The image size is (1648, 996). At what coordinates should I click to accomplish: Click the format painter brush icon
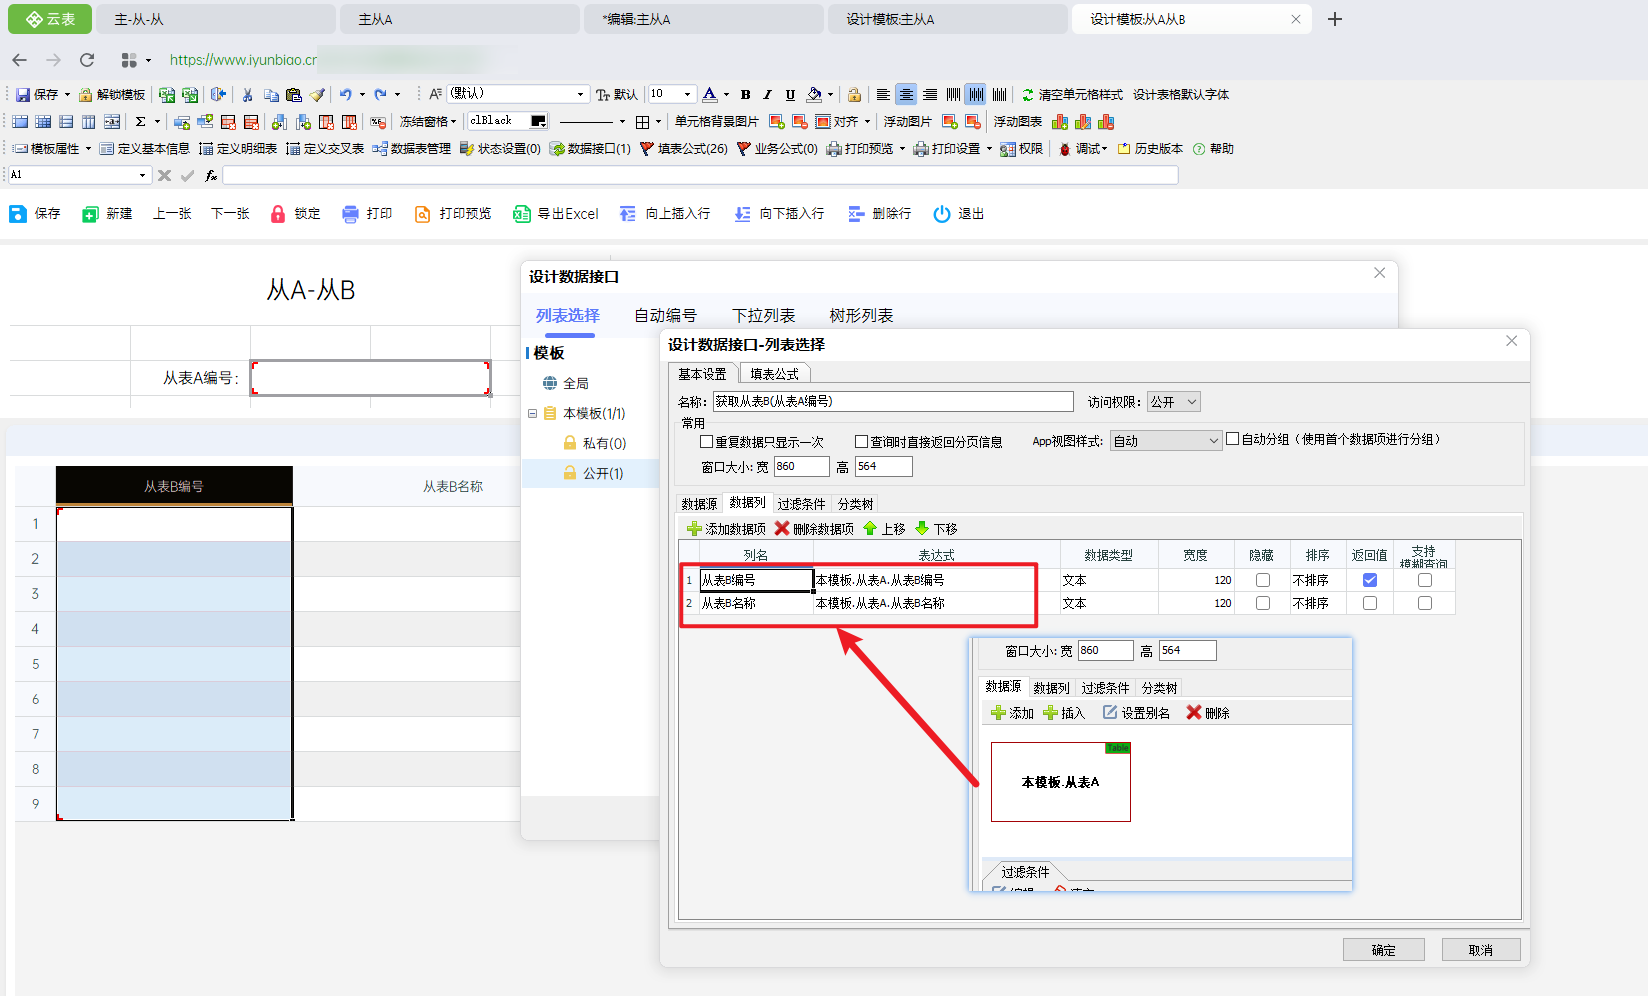317,95
